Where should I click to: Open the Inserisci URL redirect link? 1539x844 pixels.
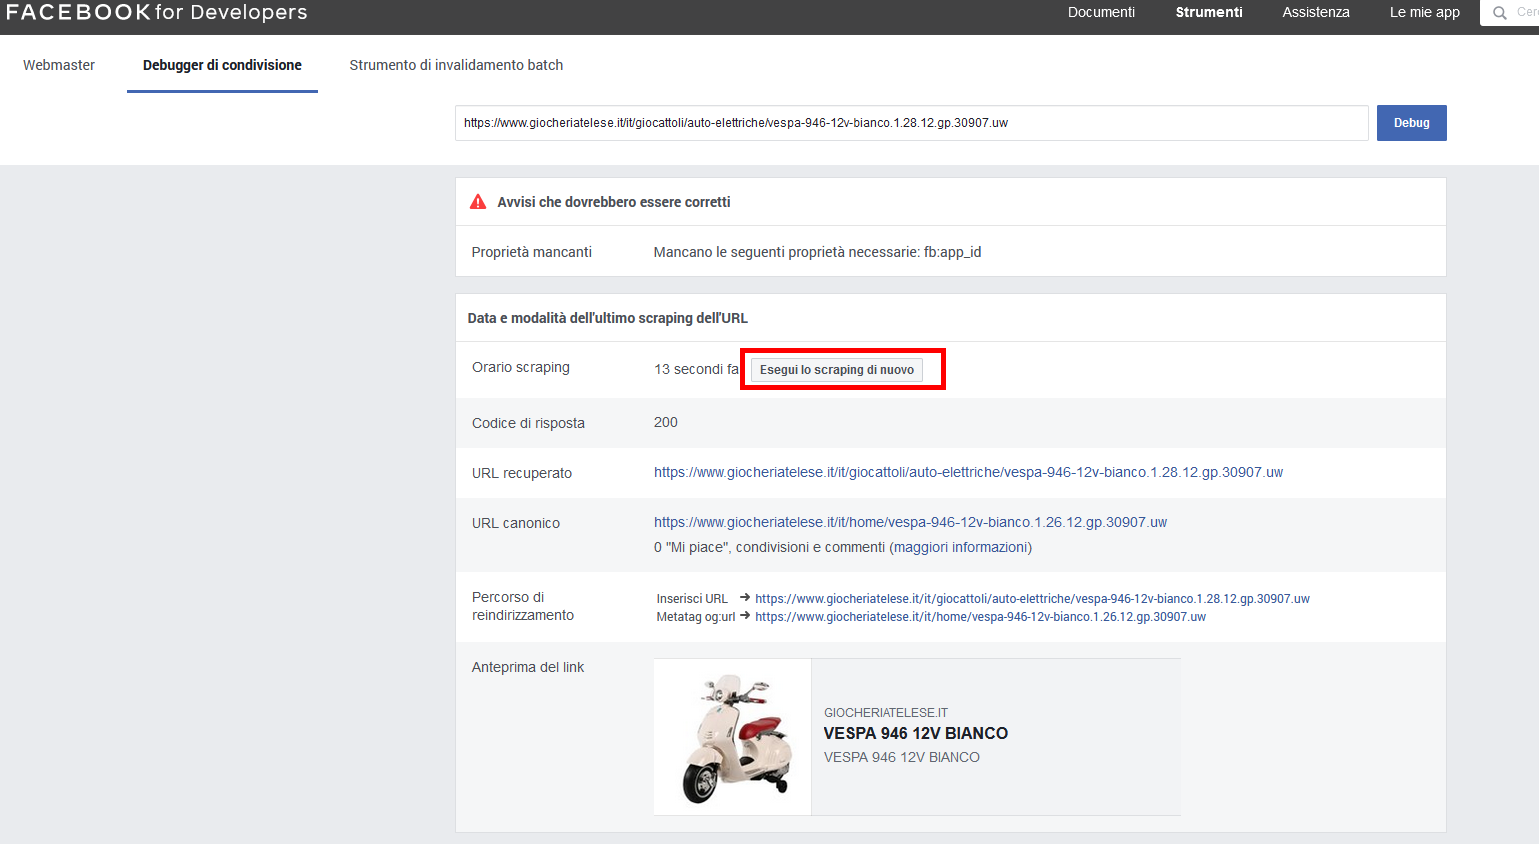[1032, 599]
